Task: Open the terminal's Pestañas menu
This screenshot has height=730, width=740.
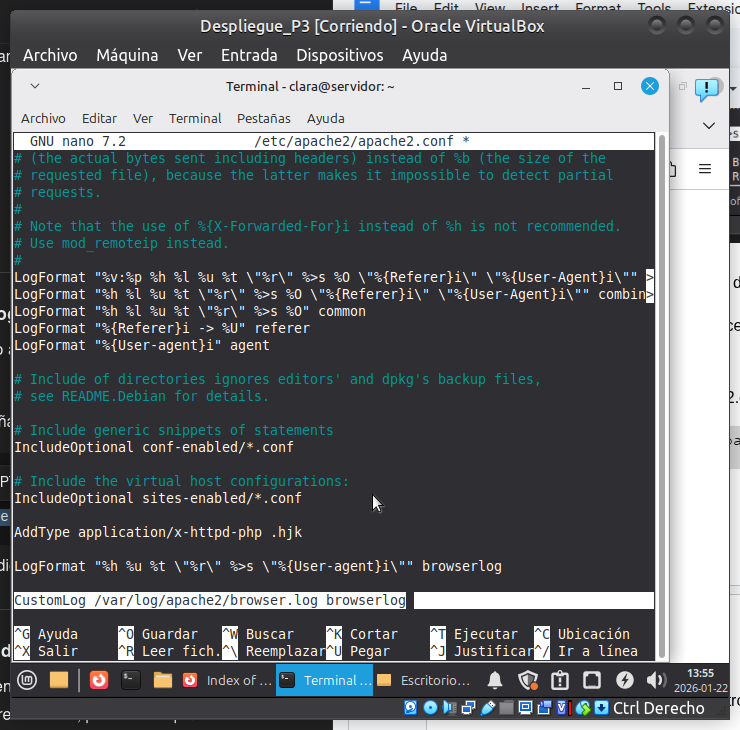Action: 264,118
